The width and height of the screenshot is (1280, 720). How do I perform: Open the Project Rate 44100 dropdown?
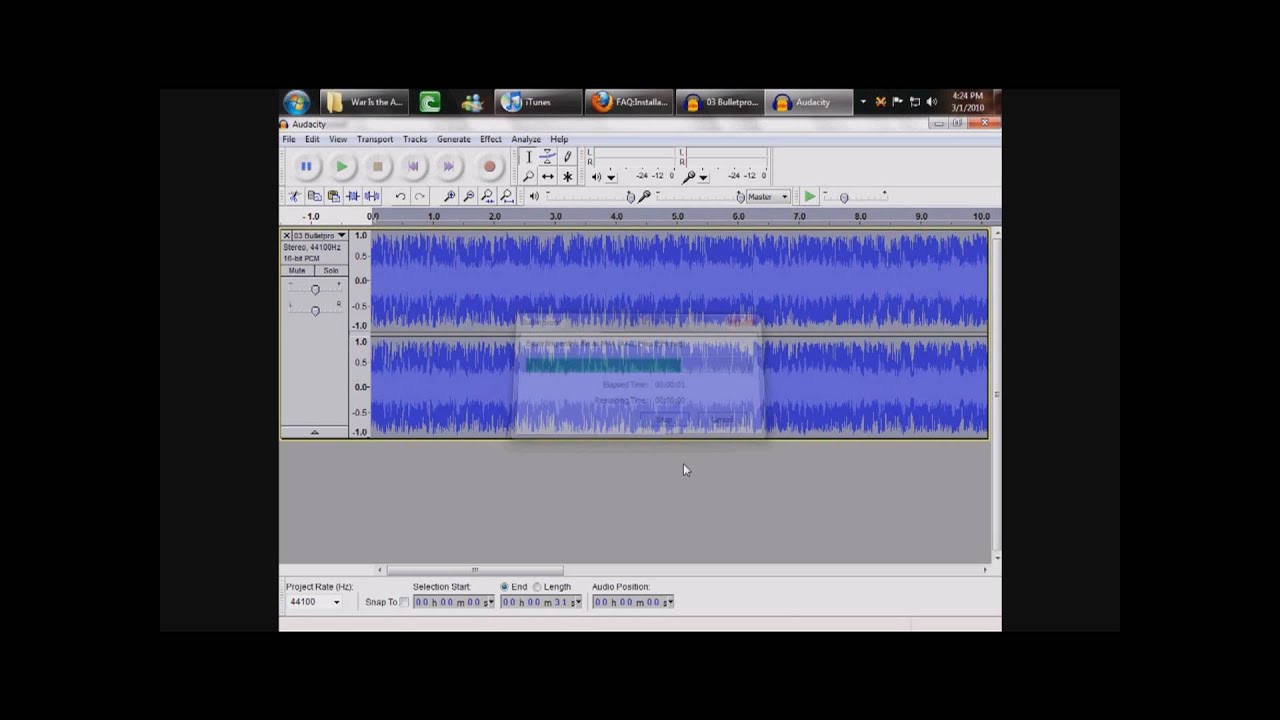click(336, 602)
